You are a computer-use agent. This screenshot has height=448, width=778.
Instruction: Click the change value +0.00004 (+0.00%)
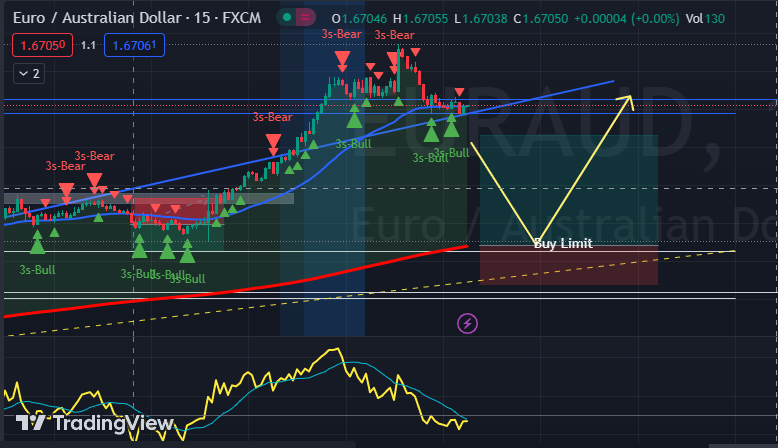click(627, 19)
